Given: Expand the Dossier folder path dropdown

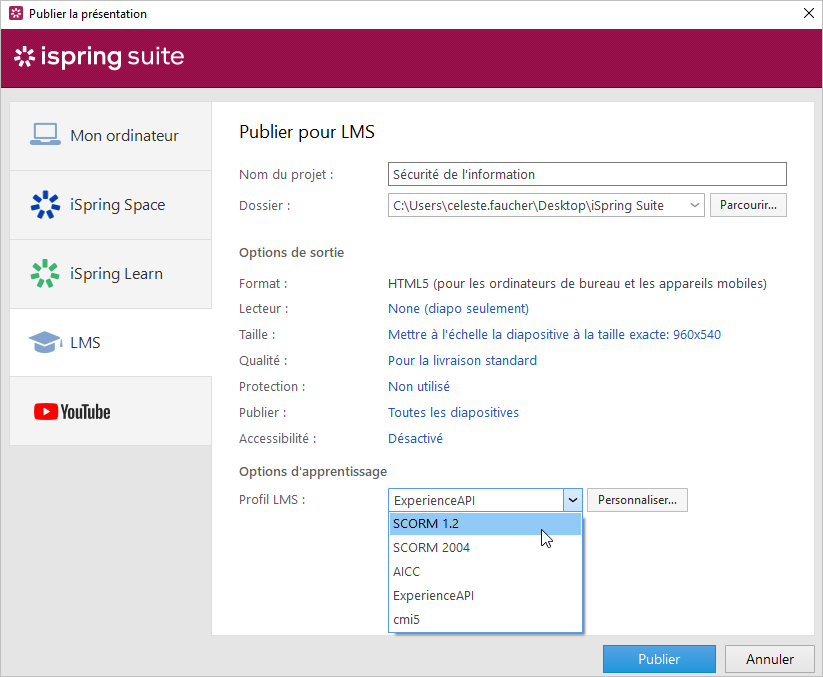Looking at the screenshot, I should pos(695,205).
